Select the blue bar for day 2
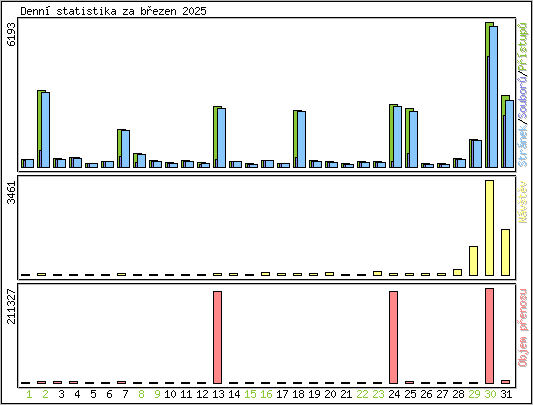533x405 pixels. [46, 130]
